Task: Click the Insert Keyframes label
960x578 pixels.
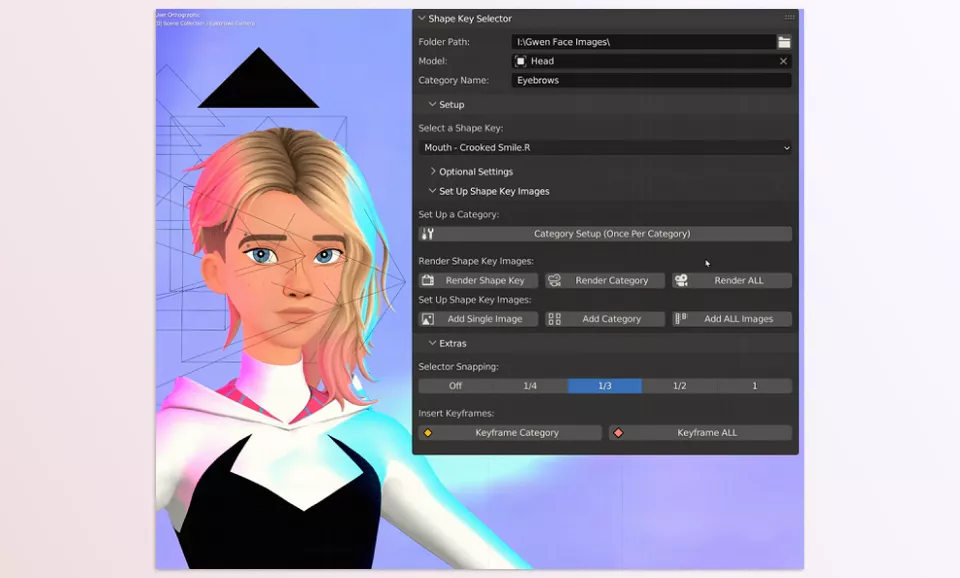Action: (x=456, y=413)
